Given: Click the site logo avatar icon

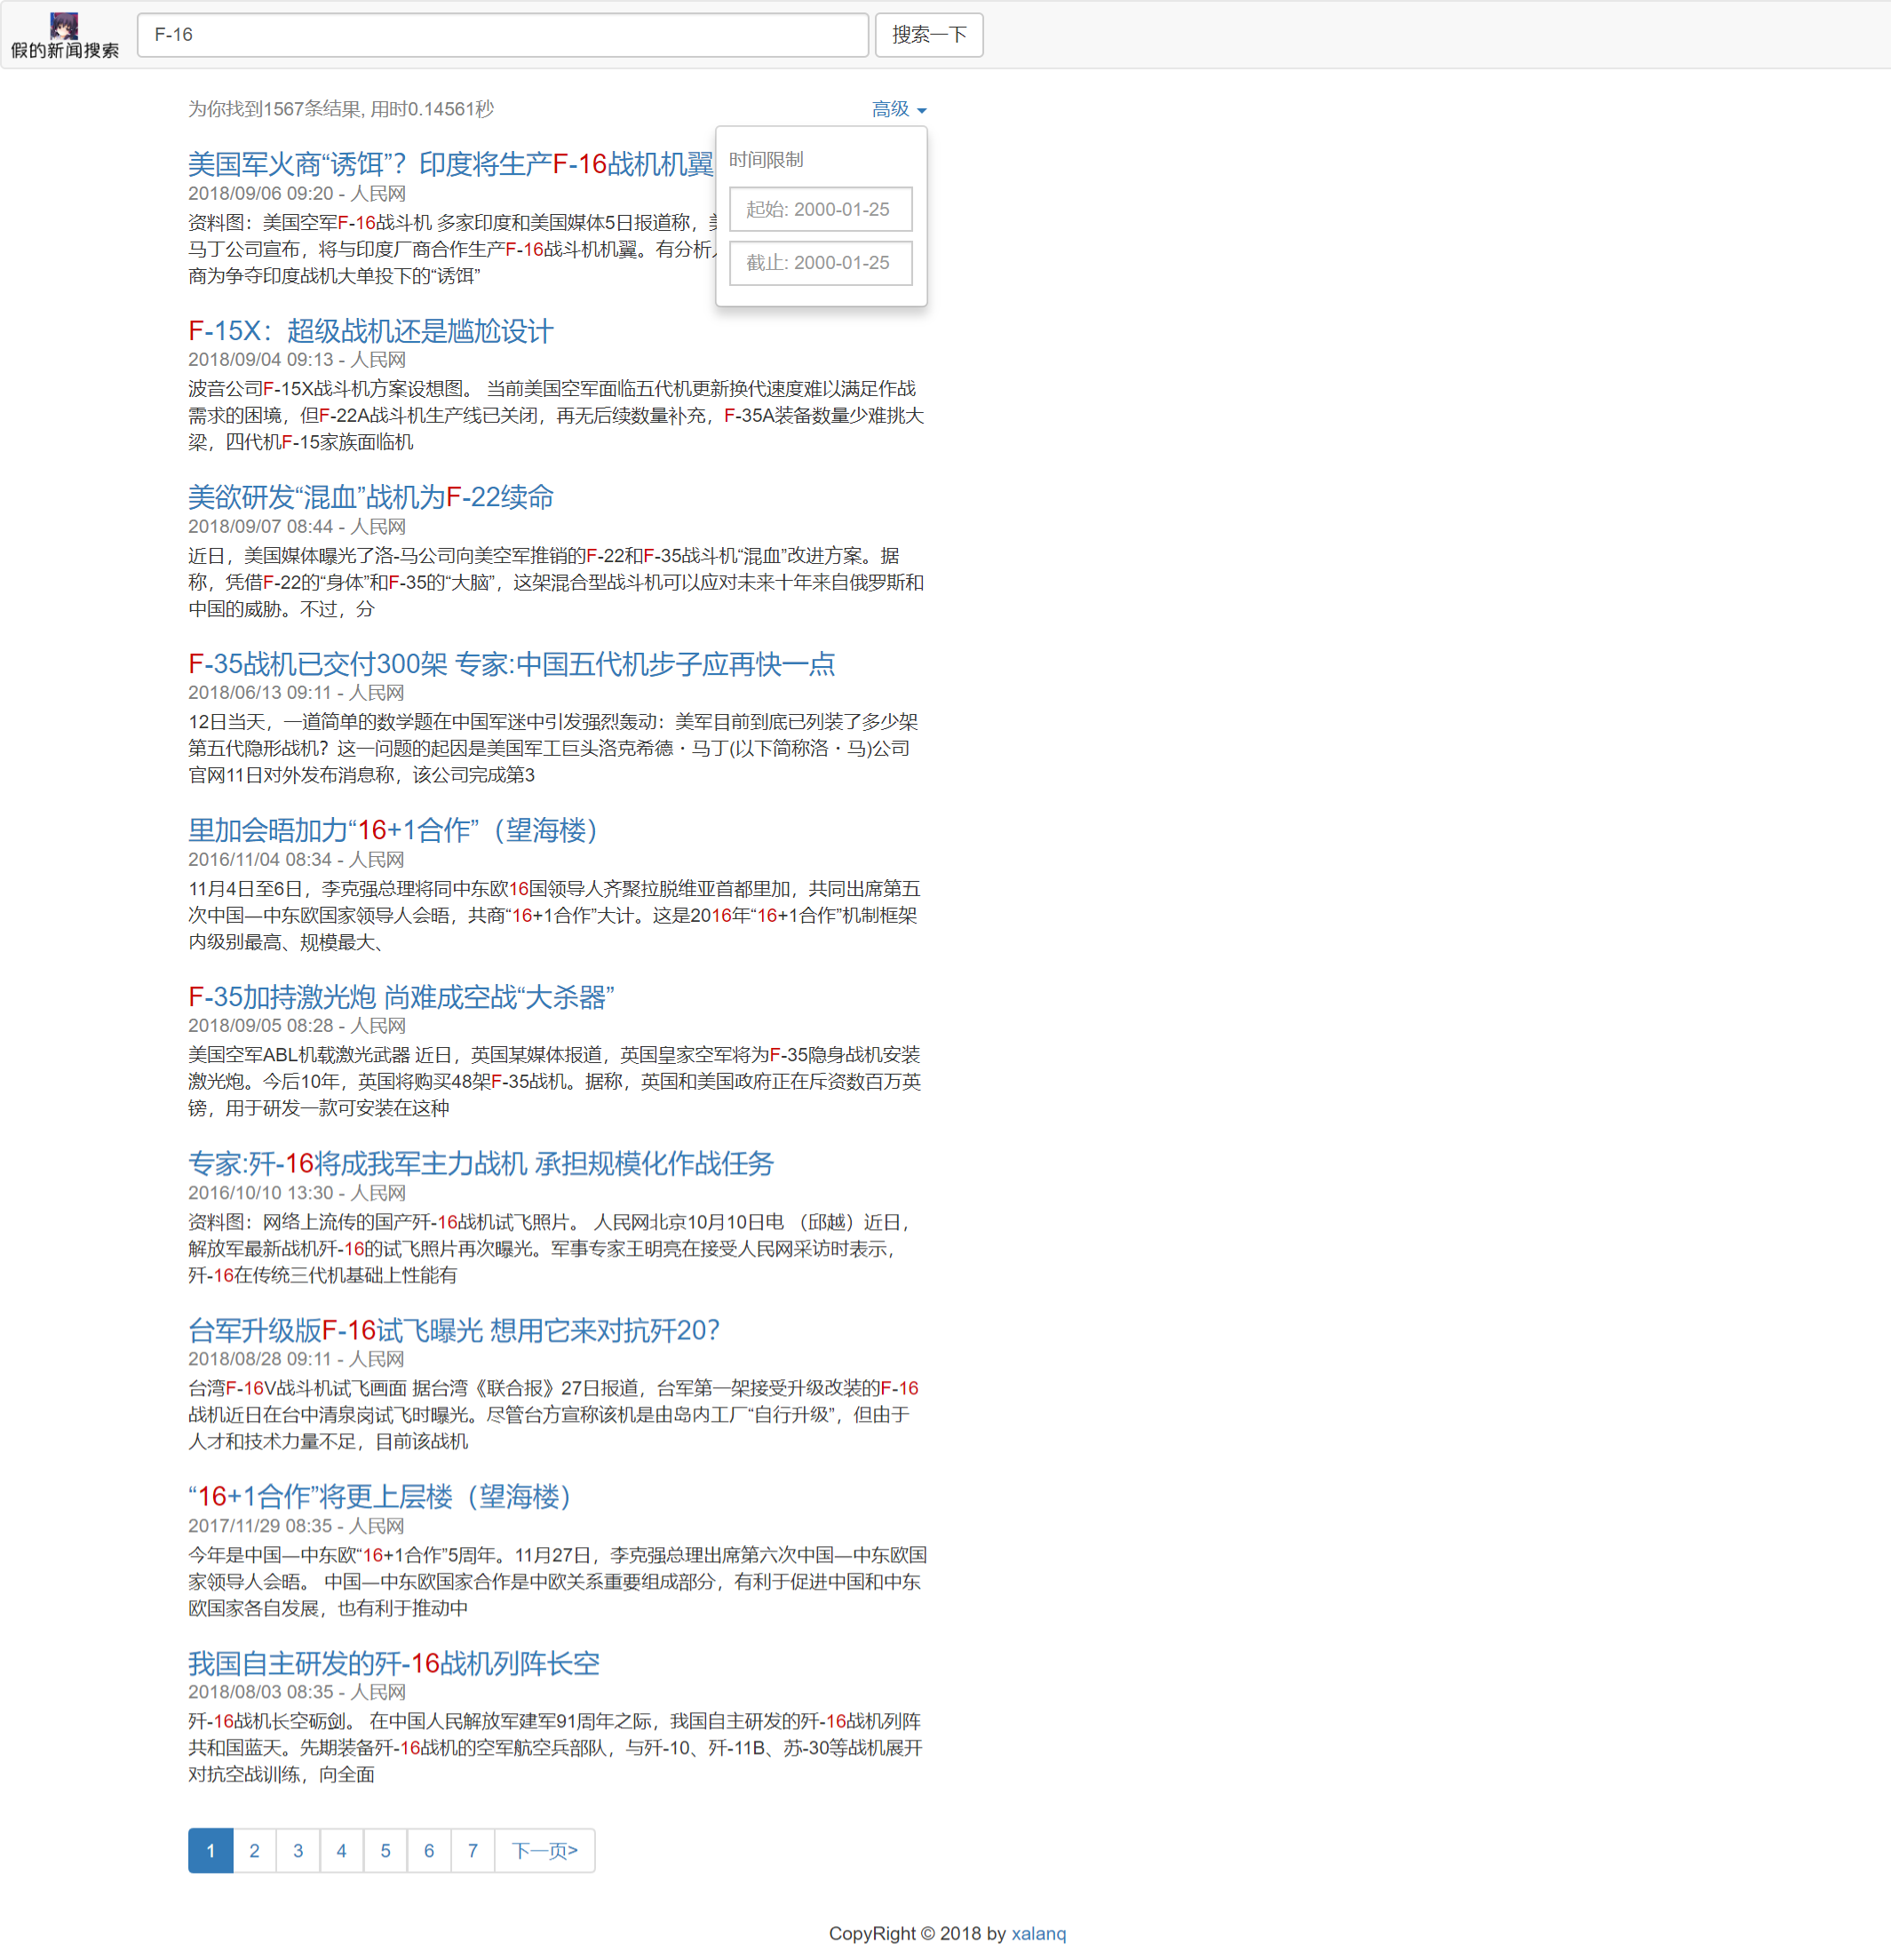Looking at the screenshot, I should (64, 26).
